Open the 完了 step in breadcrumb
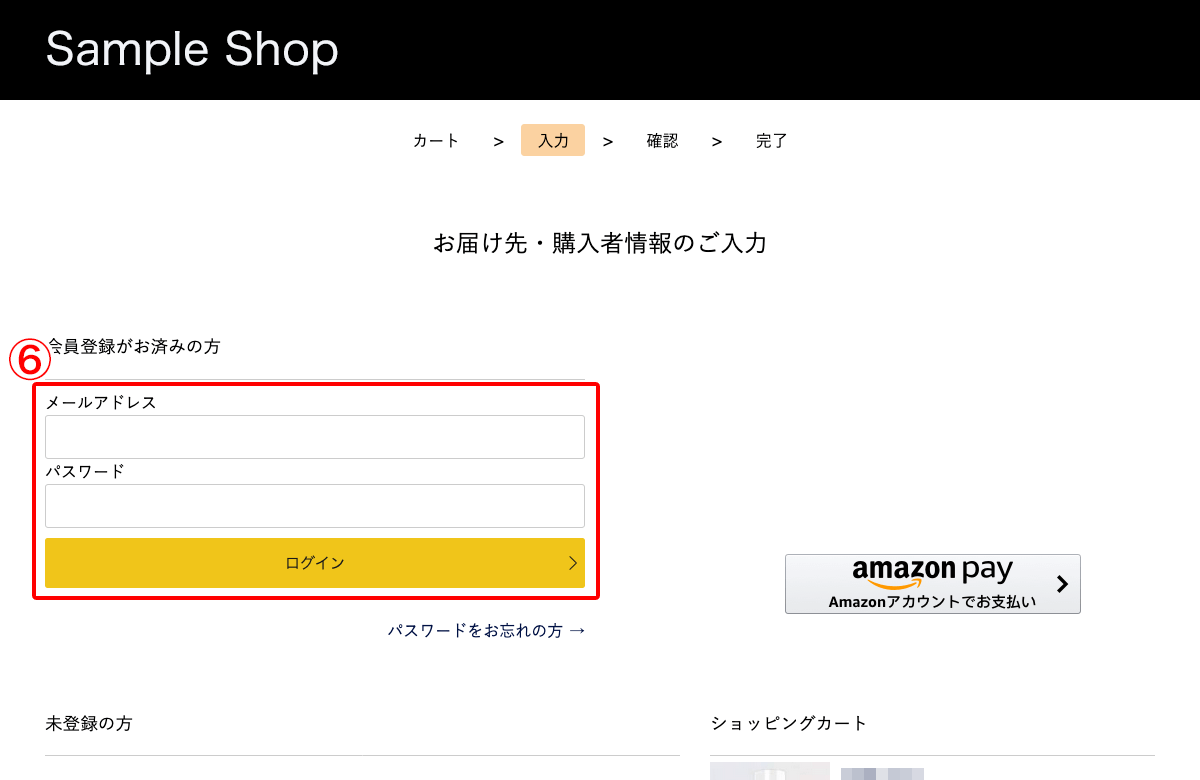Image resolution: width=1200 pixels, height=780 pixels. [x=771, y=141]
